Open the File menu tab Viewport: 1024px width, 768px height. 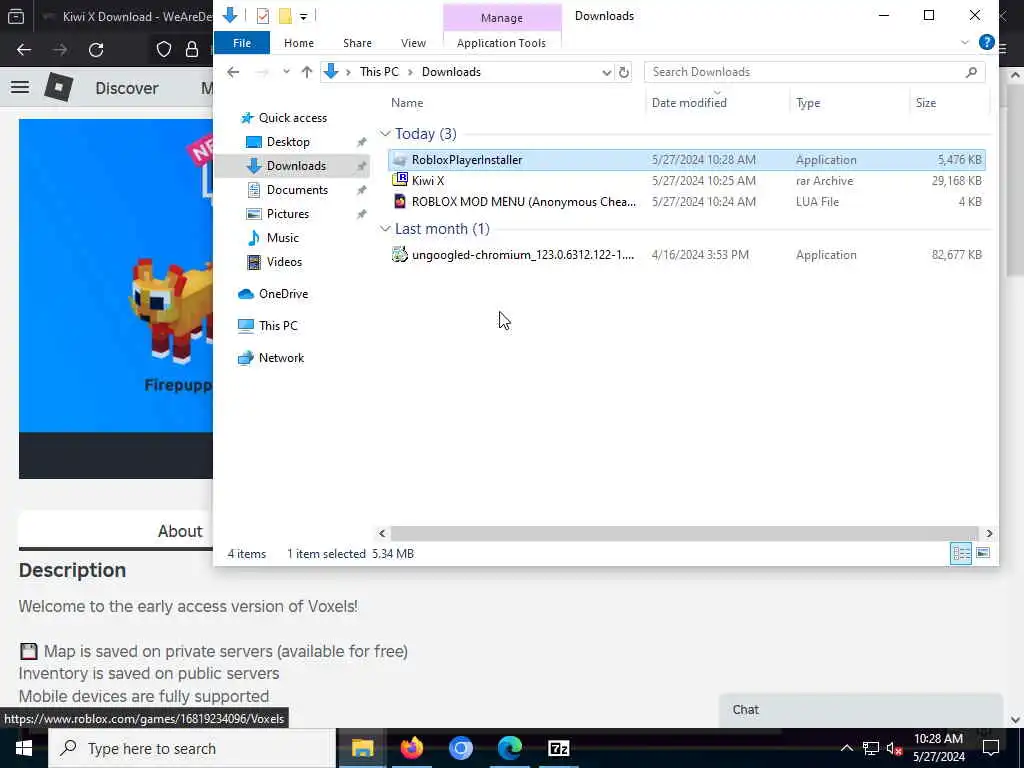(242, 43)
